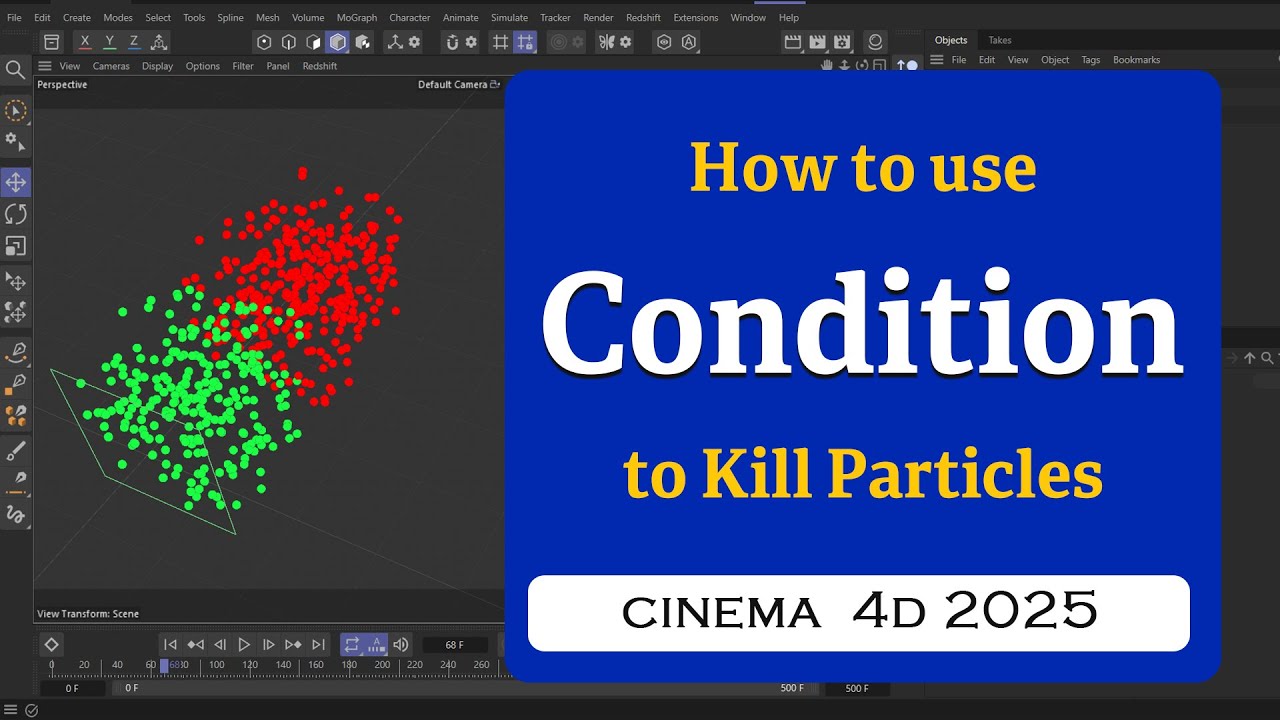Open the MoGraph menu
Image resolution: width=1280 pixels, height=720 pixels.
click(357, 18)
